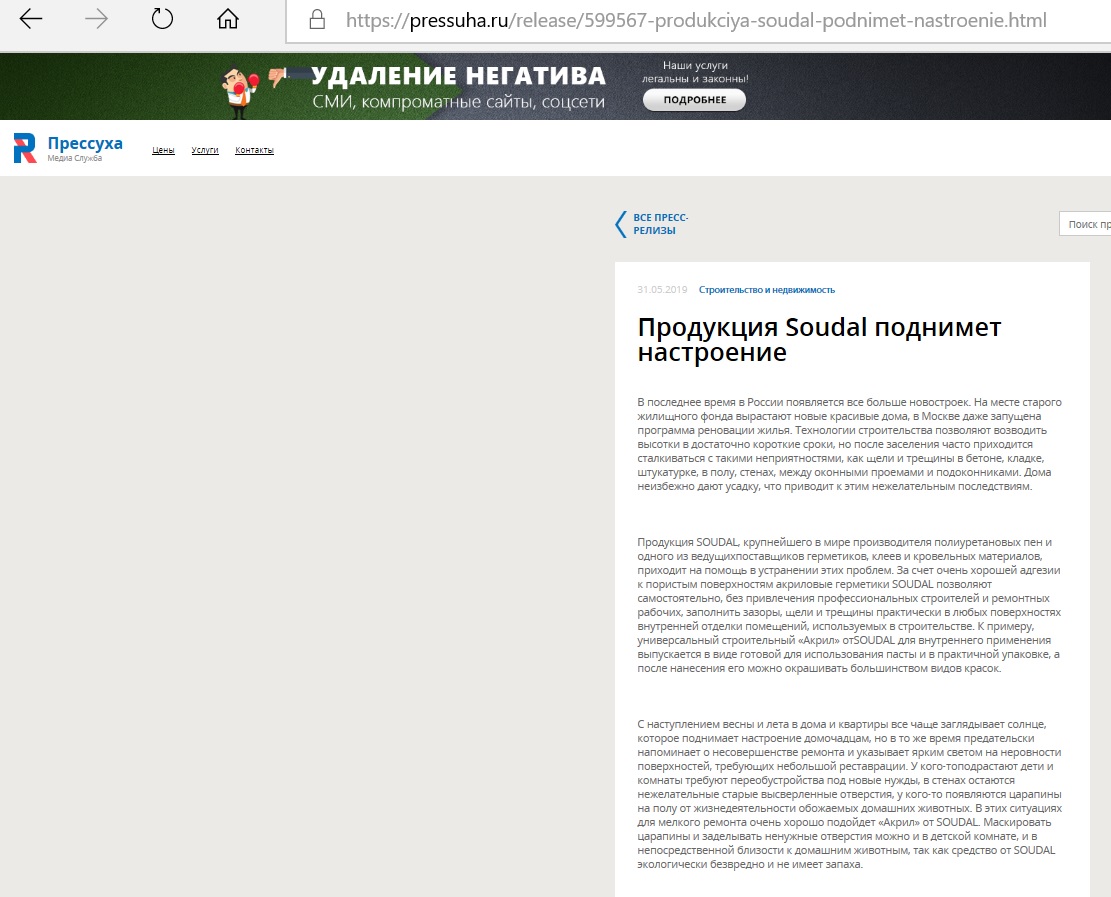1111x897 pixels.
Task: Click the Медиа Служба subtitle
Action: 74,159
